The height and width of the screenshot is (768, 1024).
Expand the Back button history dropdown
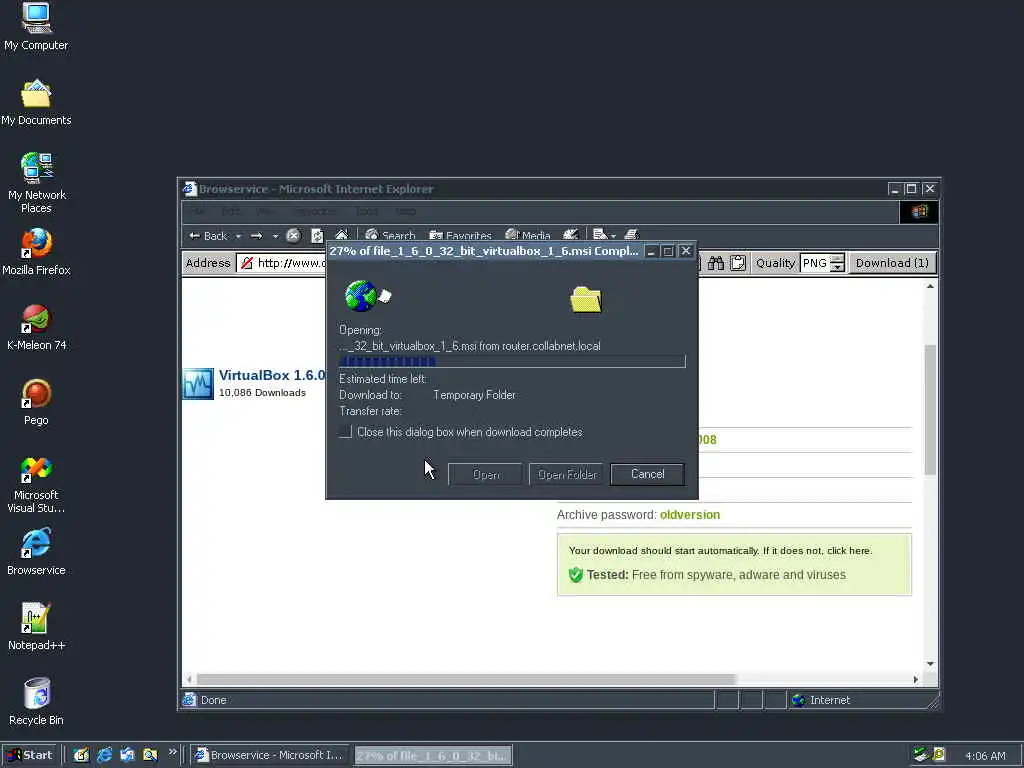pos(238,236)
